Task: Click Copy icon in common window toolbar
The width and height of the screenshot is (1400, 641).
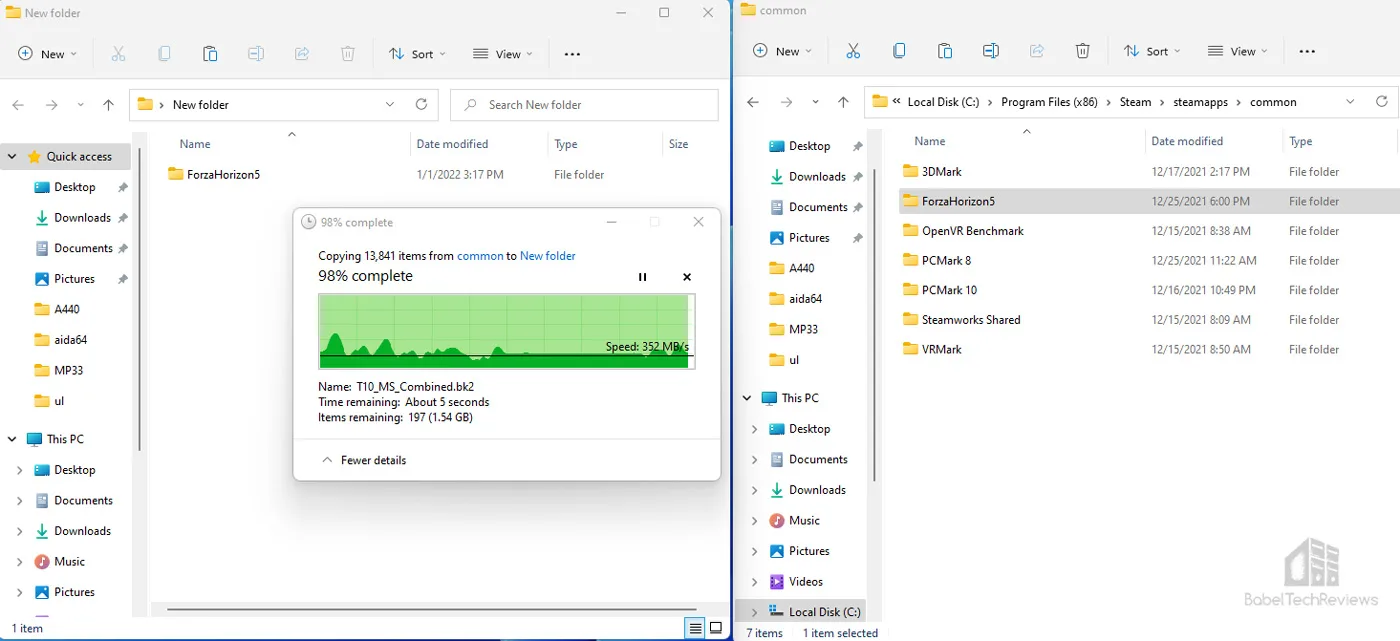Action: (x=899, y=51)
